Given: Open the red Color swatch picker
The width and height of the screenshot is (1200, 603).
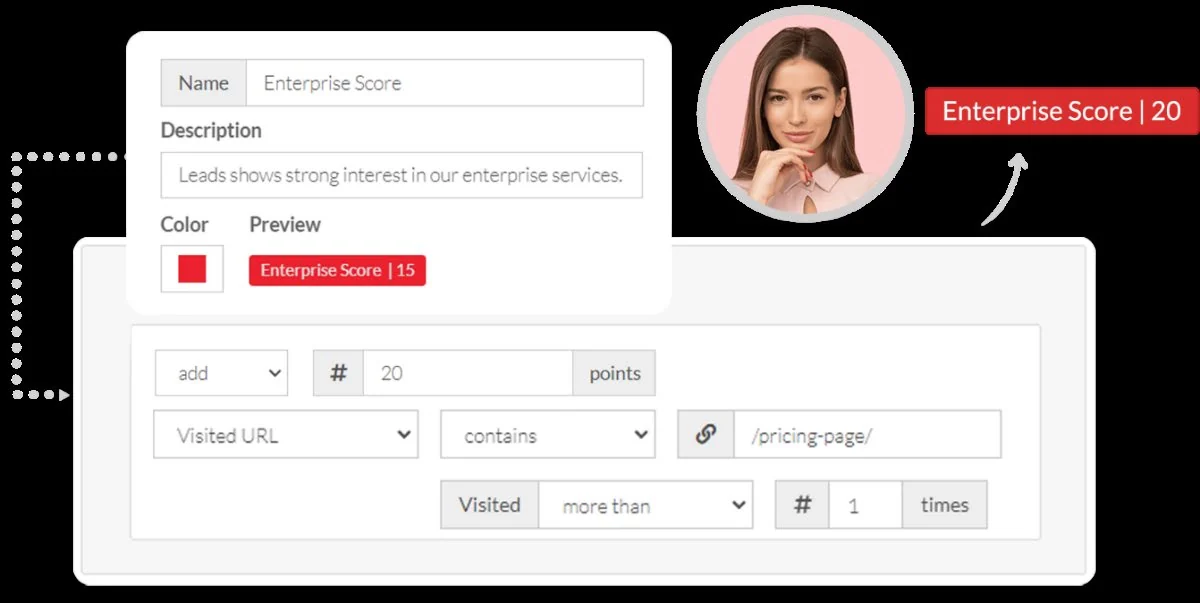Looking at the screenshot, I should click(192, 269).
